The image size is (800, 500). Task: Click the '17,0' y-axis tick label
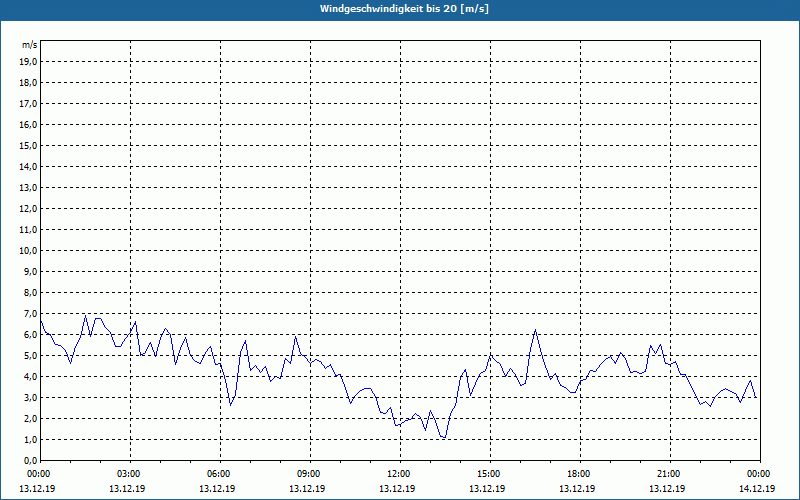[28, 104]
